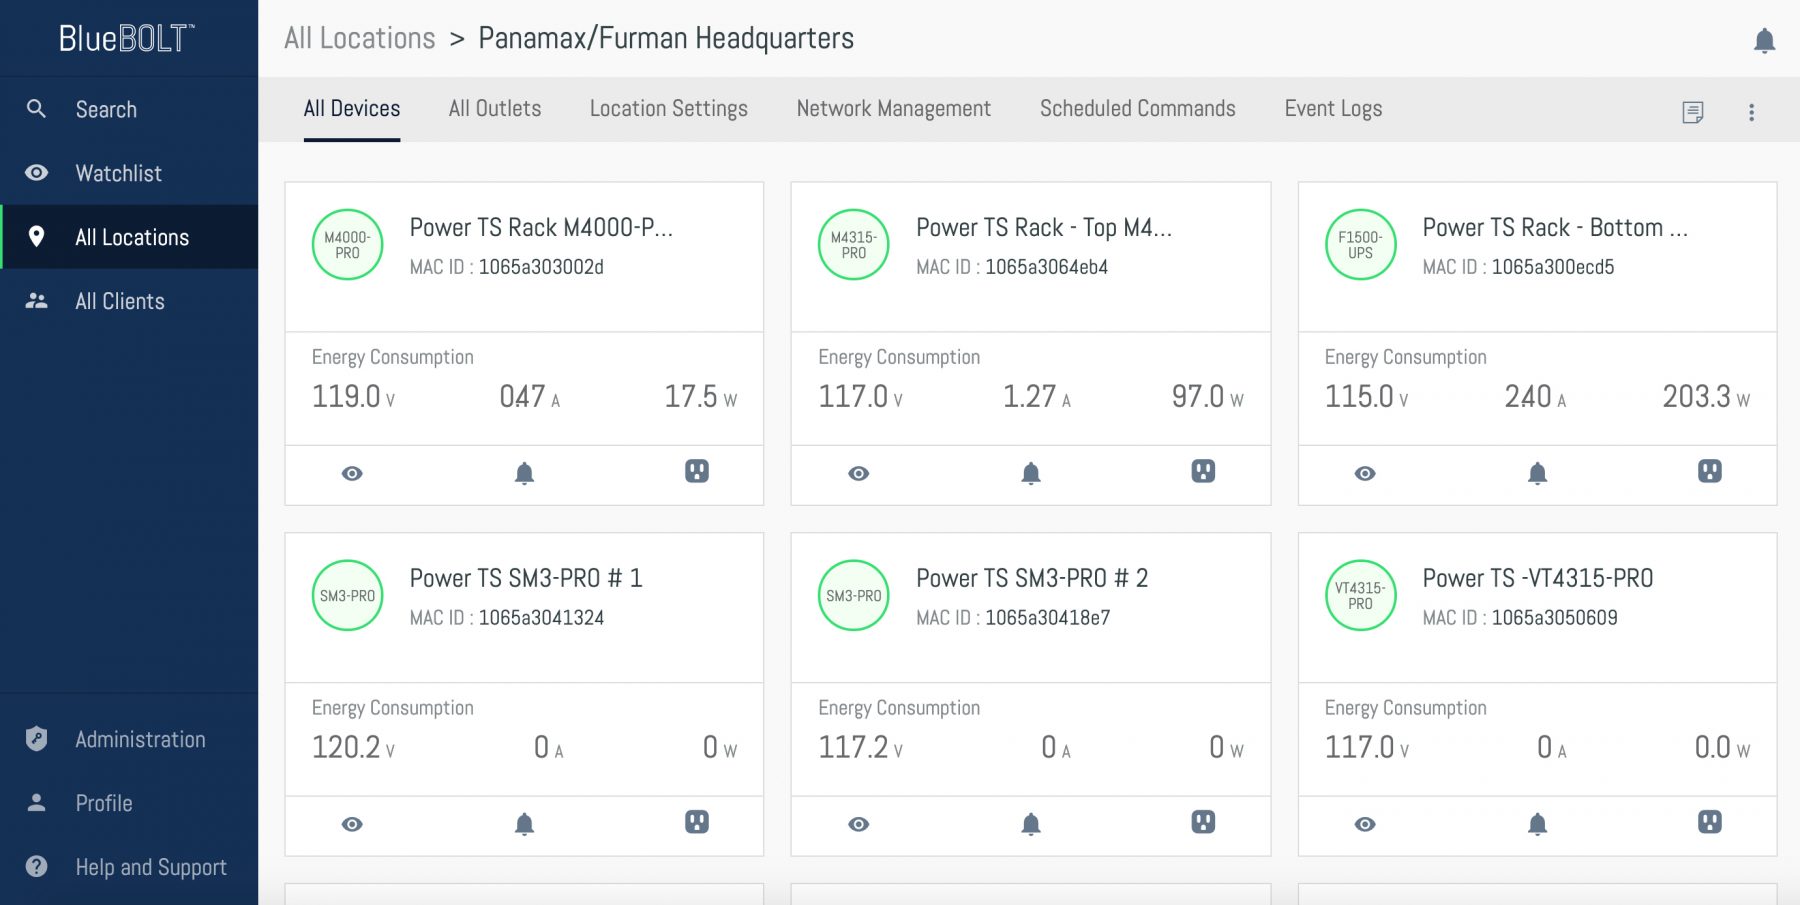The height and width of the screenshot is (905, 1800).
Task: Open Power TS Rack - Bottom device title
Action: 1555,228
